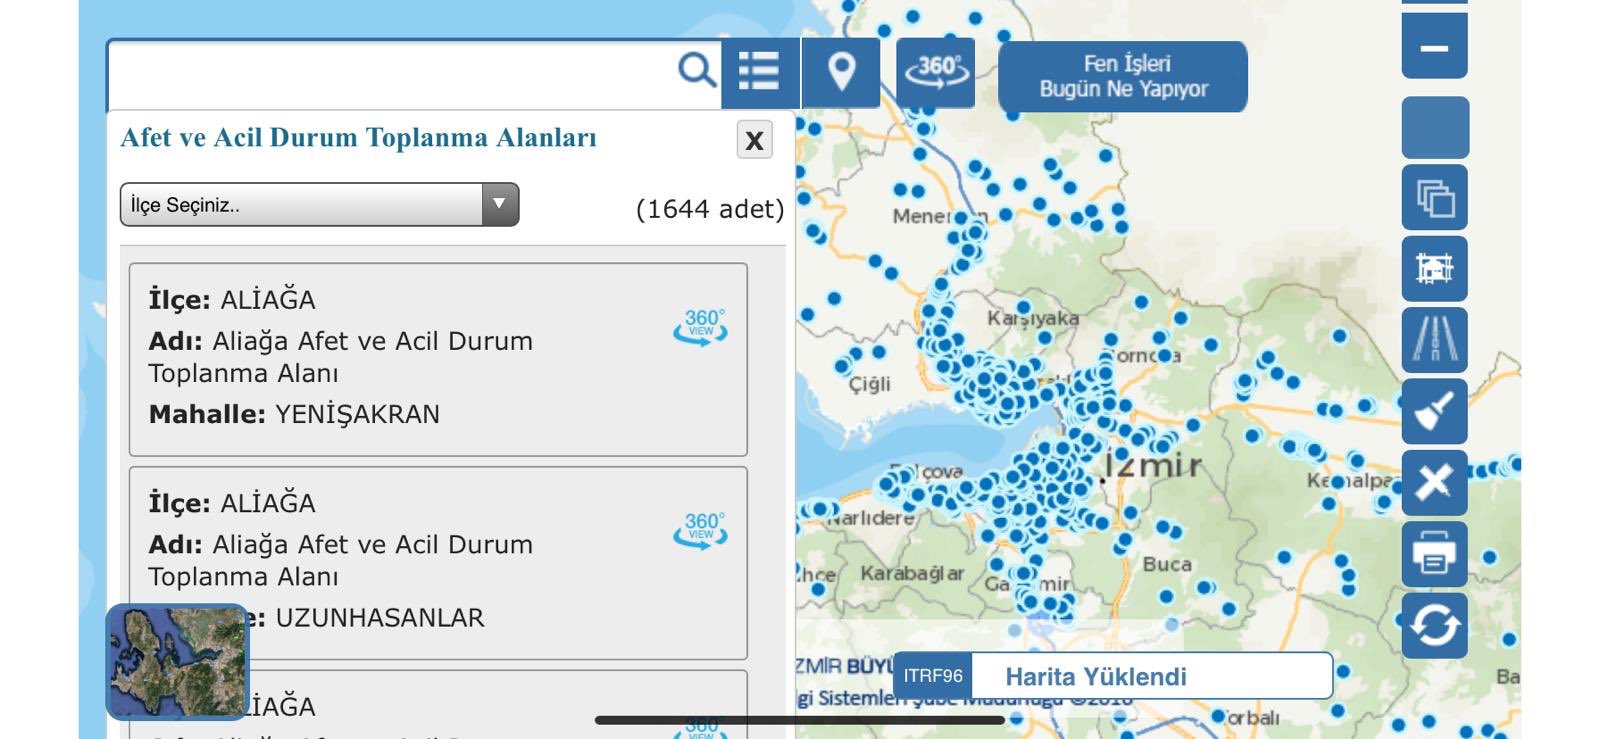Viewport: 1600px width, 739px height.
Task: Click the Buca label on map
Action: click(1167, 564)
